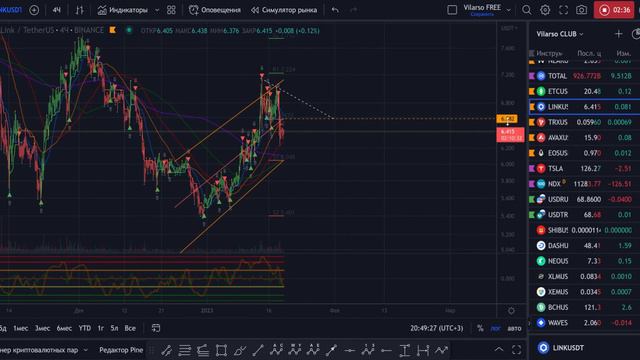Select the ETCUS watchlist row
Viewport: 640px width, 360px height.
(584, 91)
